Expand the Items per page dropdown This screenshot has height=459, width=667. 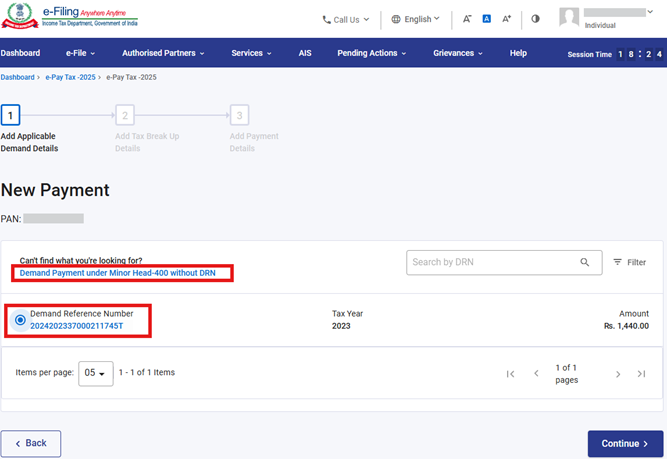click(x=95, y=373)
